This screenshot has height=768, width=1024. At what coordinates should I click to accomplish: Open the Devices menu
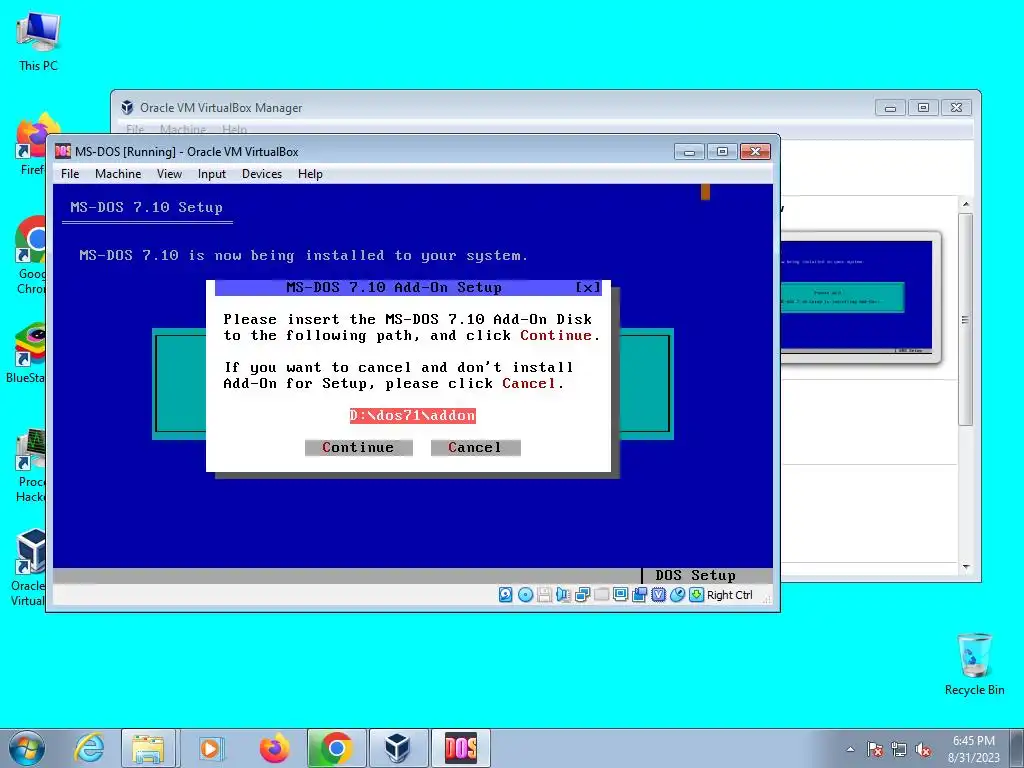point(262,174)
